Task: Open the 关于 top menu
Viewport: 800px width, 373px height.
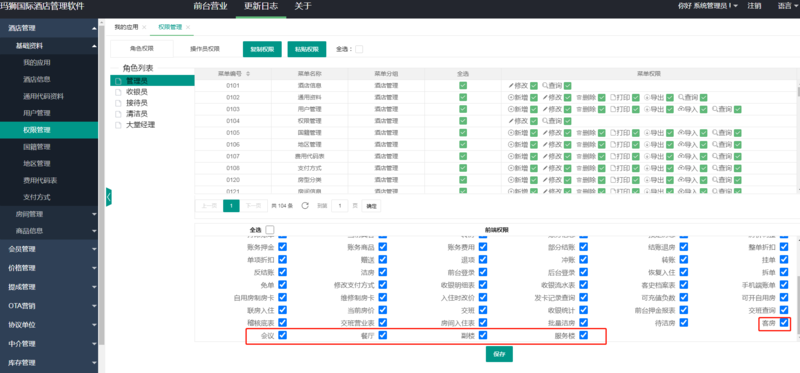Action: coord(303,7)
